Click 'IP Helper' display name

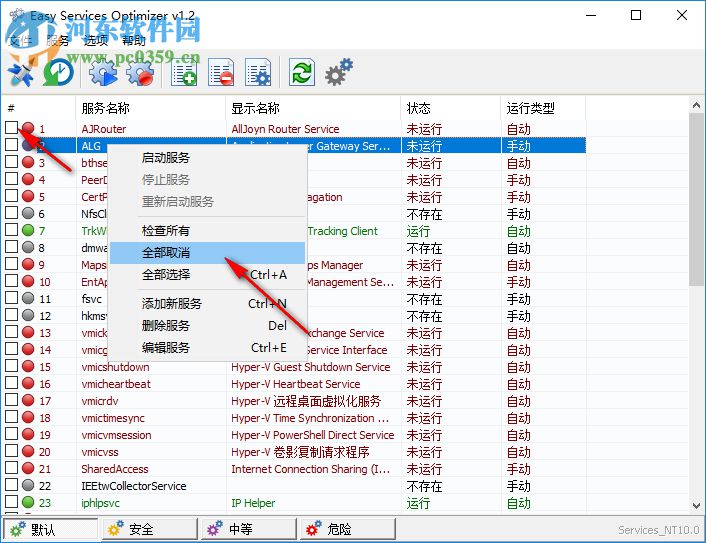(x=253, y=503)
